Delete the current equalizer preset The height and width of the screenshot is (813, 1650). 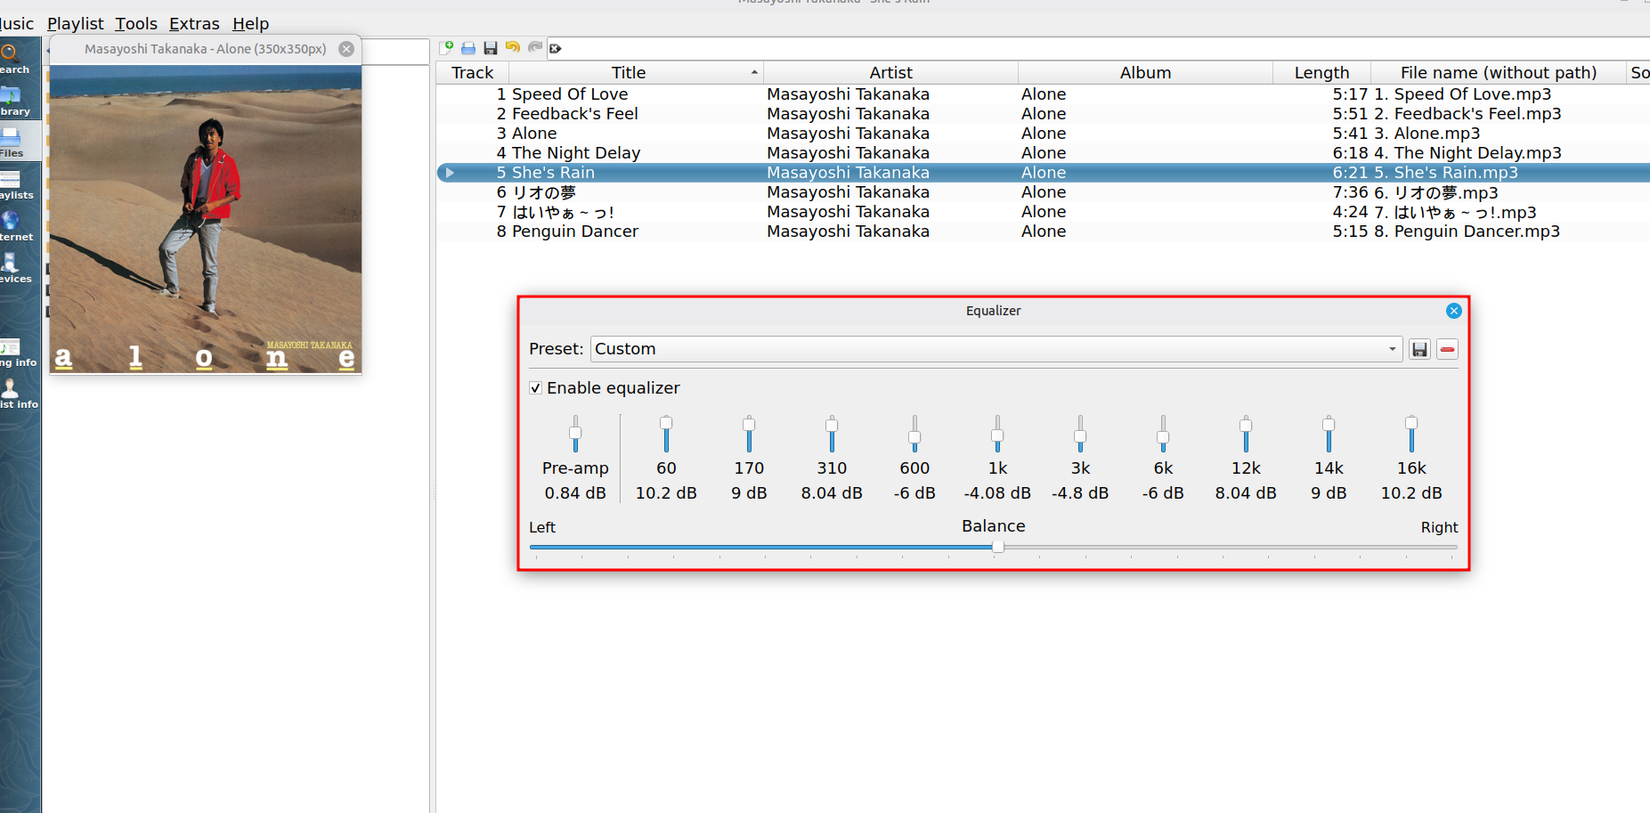tap(1447, 349)
